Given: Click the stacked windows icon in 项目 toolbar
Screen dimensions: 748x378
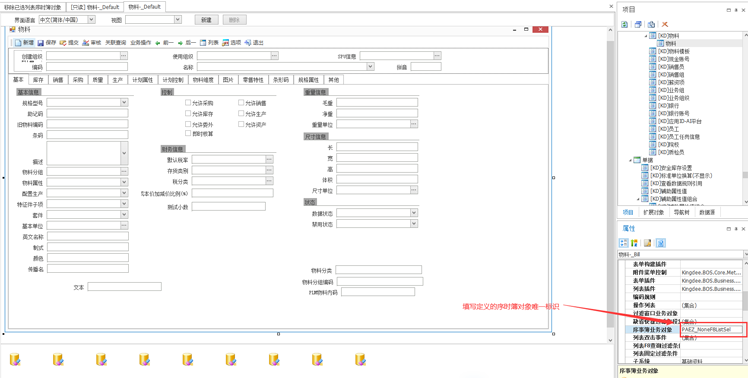Looking at the screenshot, I should click(x=638, y=24).
